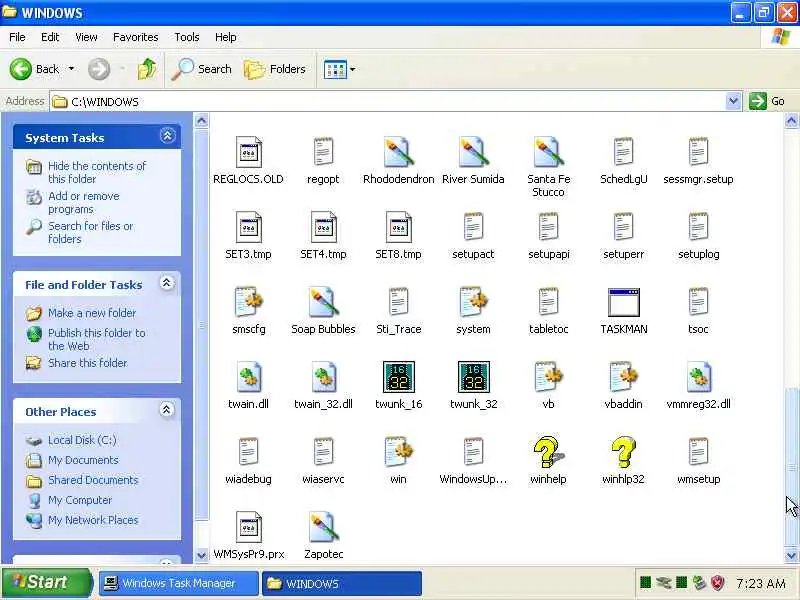Select the setupapi log file
Viewport: 800px width, 600px height.
(x=548, y=227)
